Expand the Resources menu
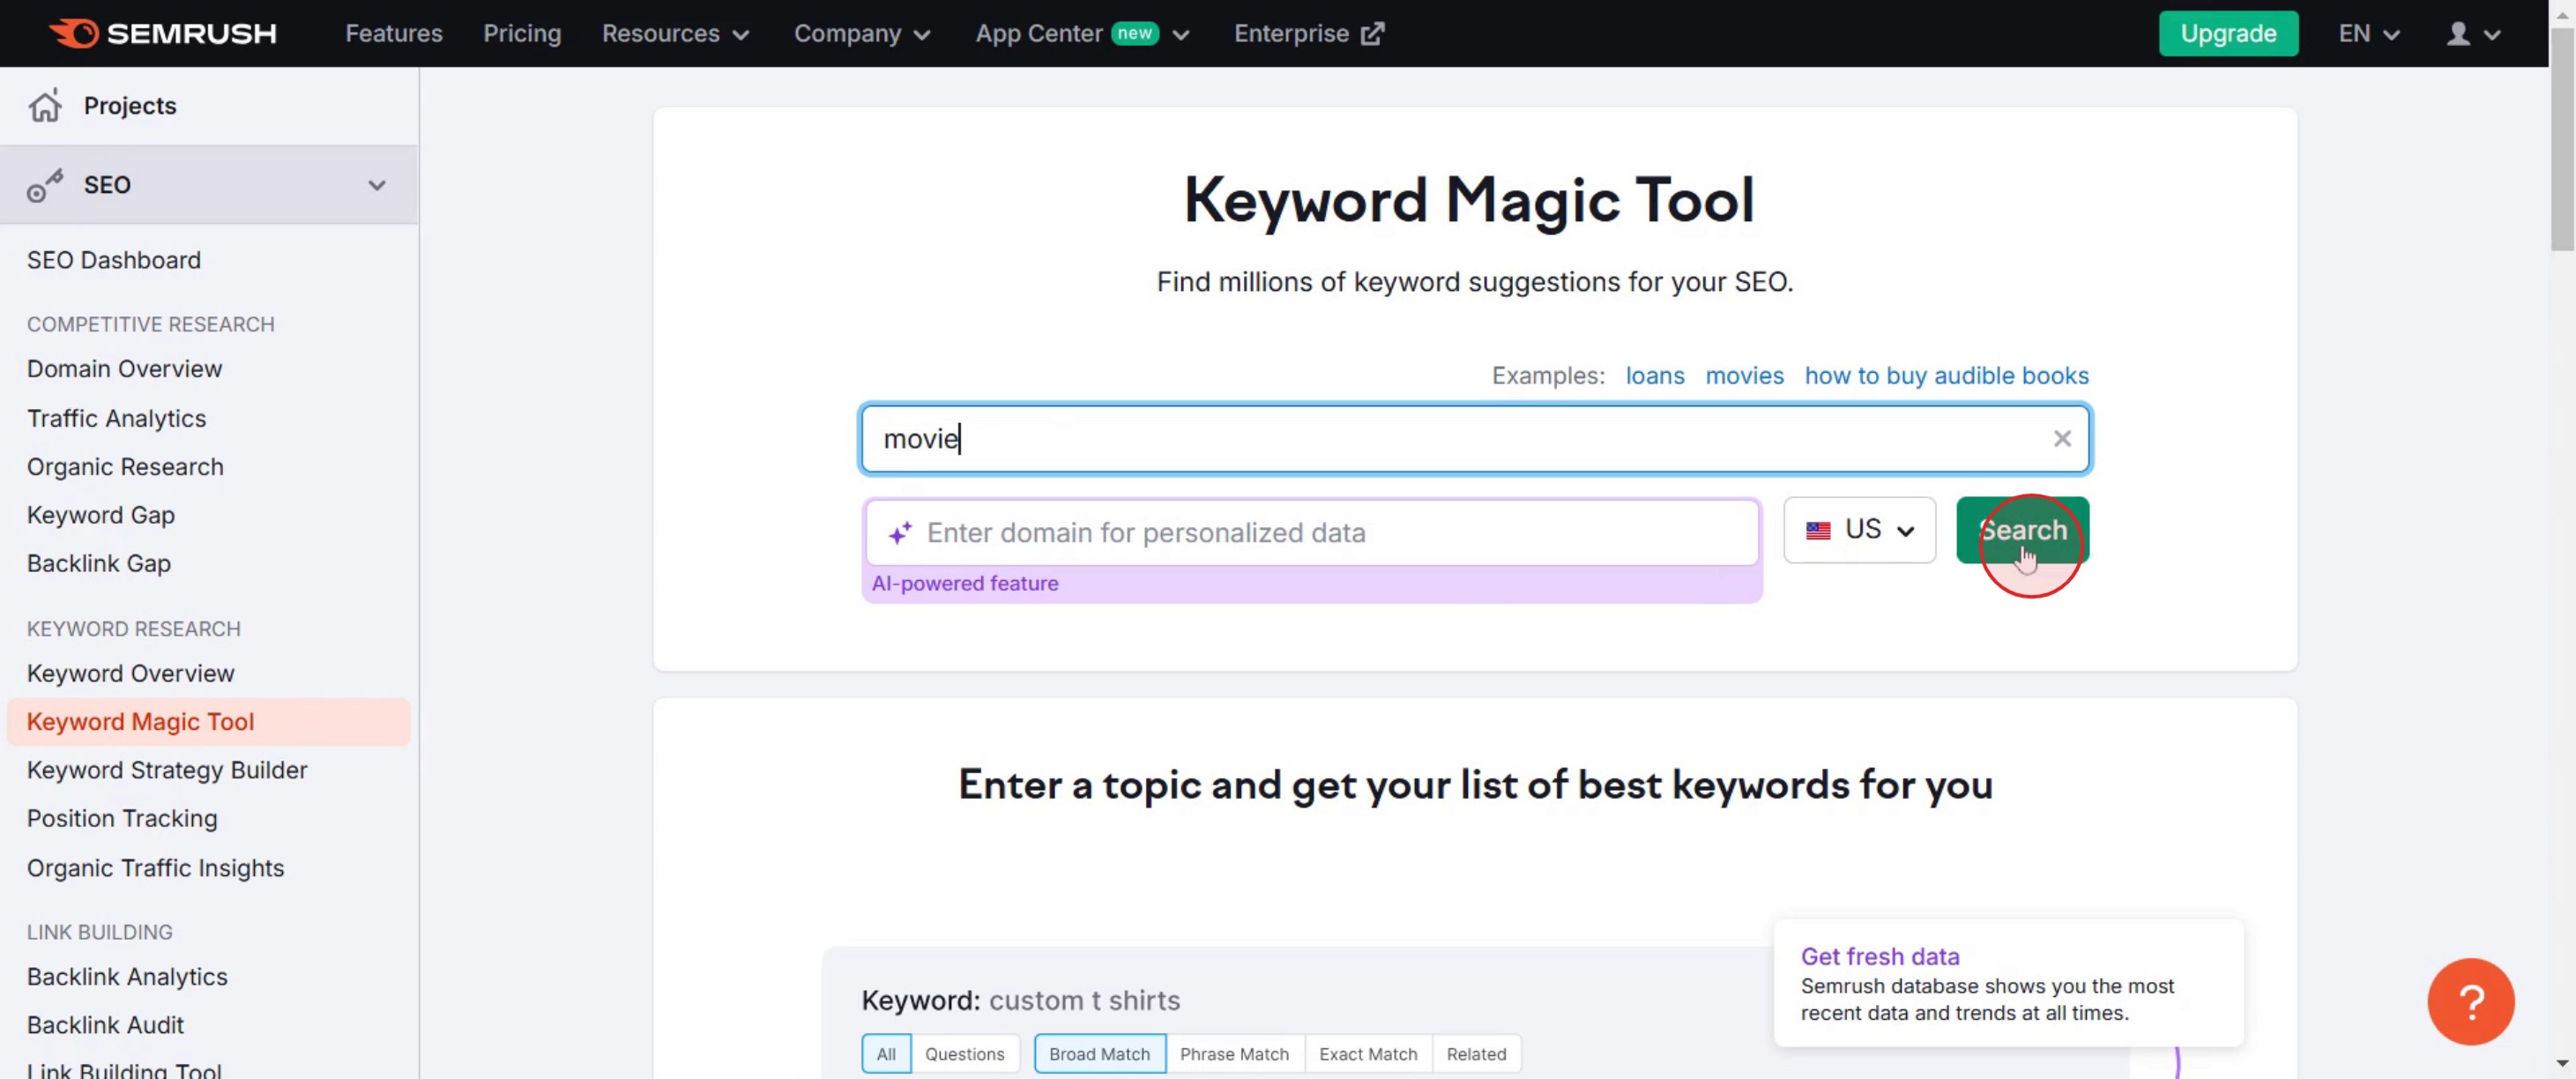Viewport: 2576px width, 1079px height. pos(675,34)
